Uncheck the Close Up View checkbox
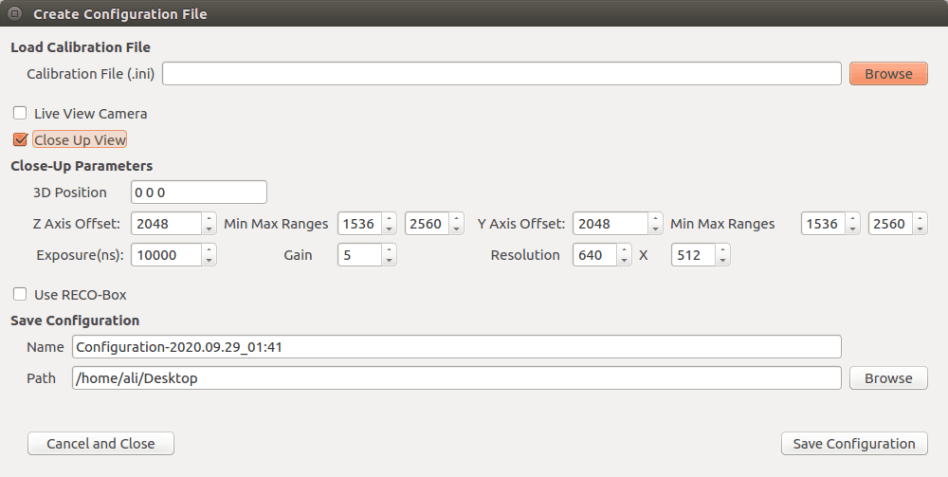Image resolution: width=948 pixels, height=477 pixels. point(20,140)
